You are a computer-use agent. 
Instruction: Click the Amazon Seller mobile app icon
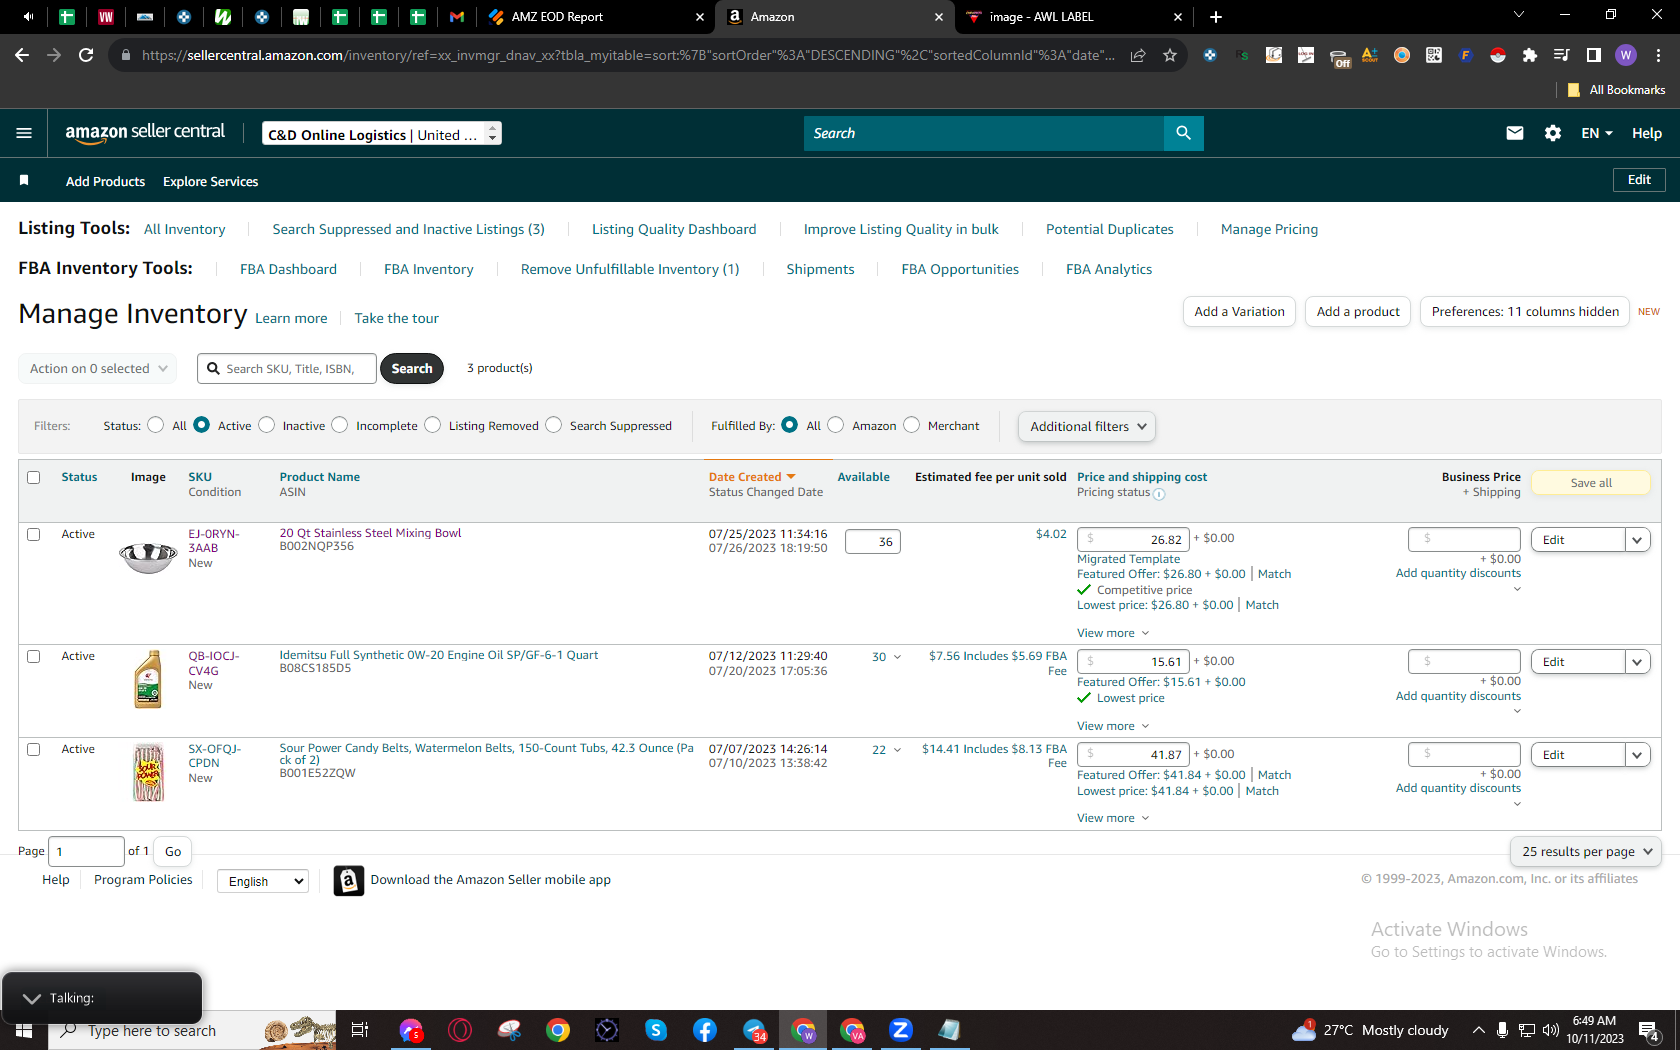pos(348,880)
